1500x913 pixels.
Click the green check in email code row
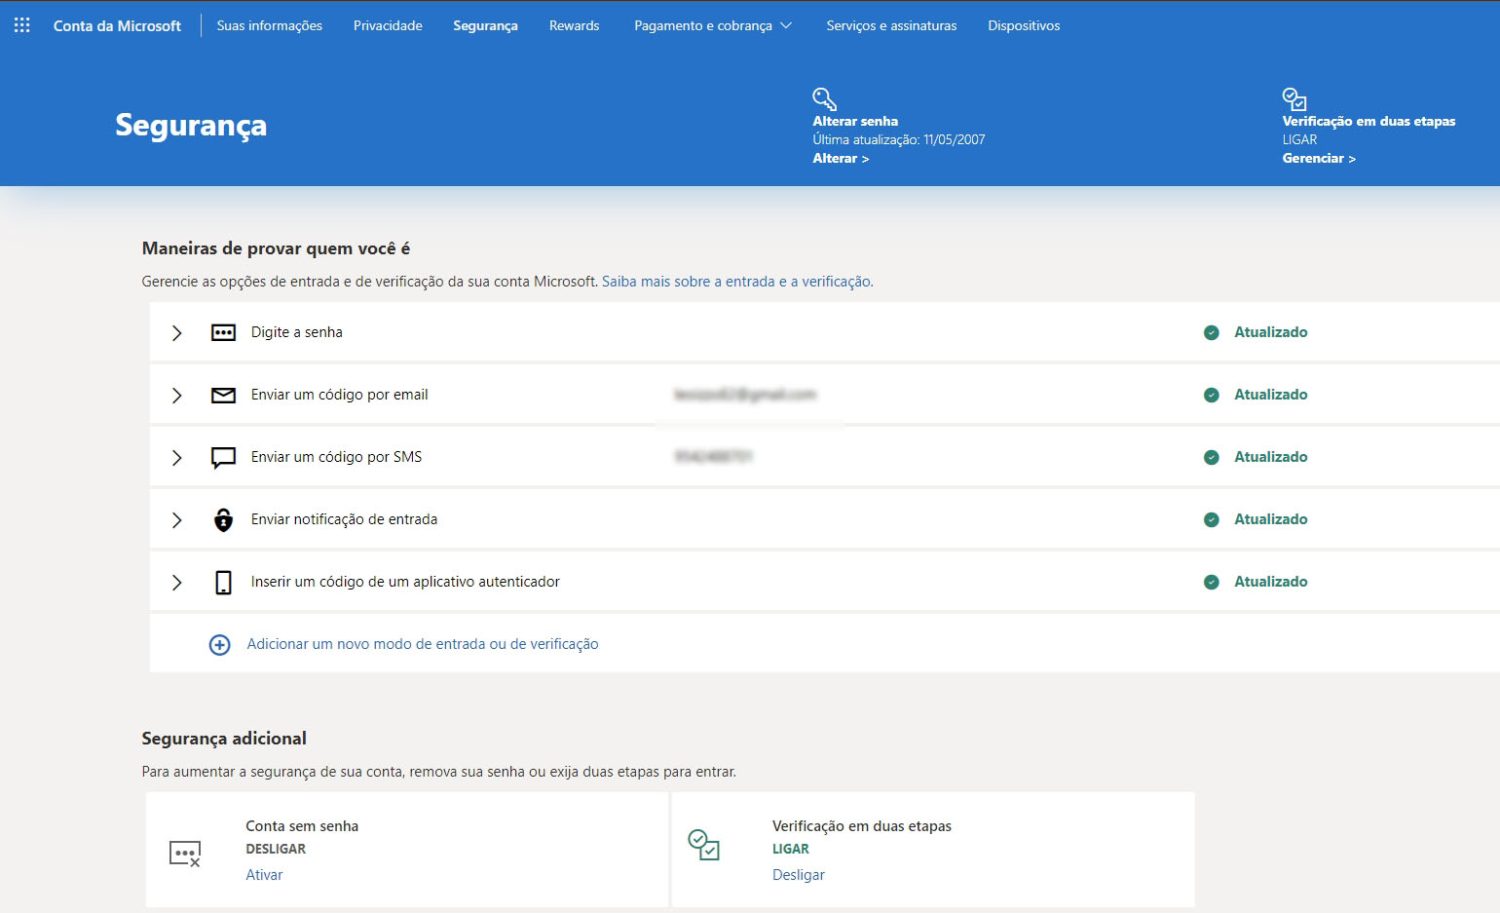pos(1211,395)
